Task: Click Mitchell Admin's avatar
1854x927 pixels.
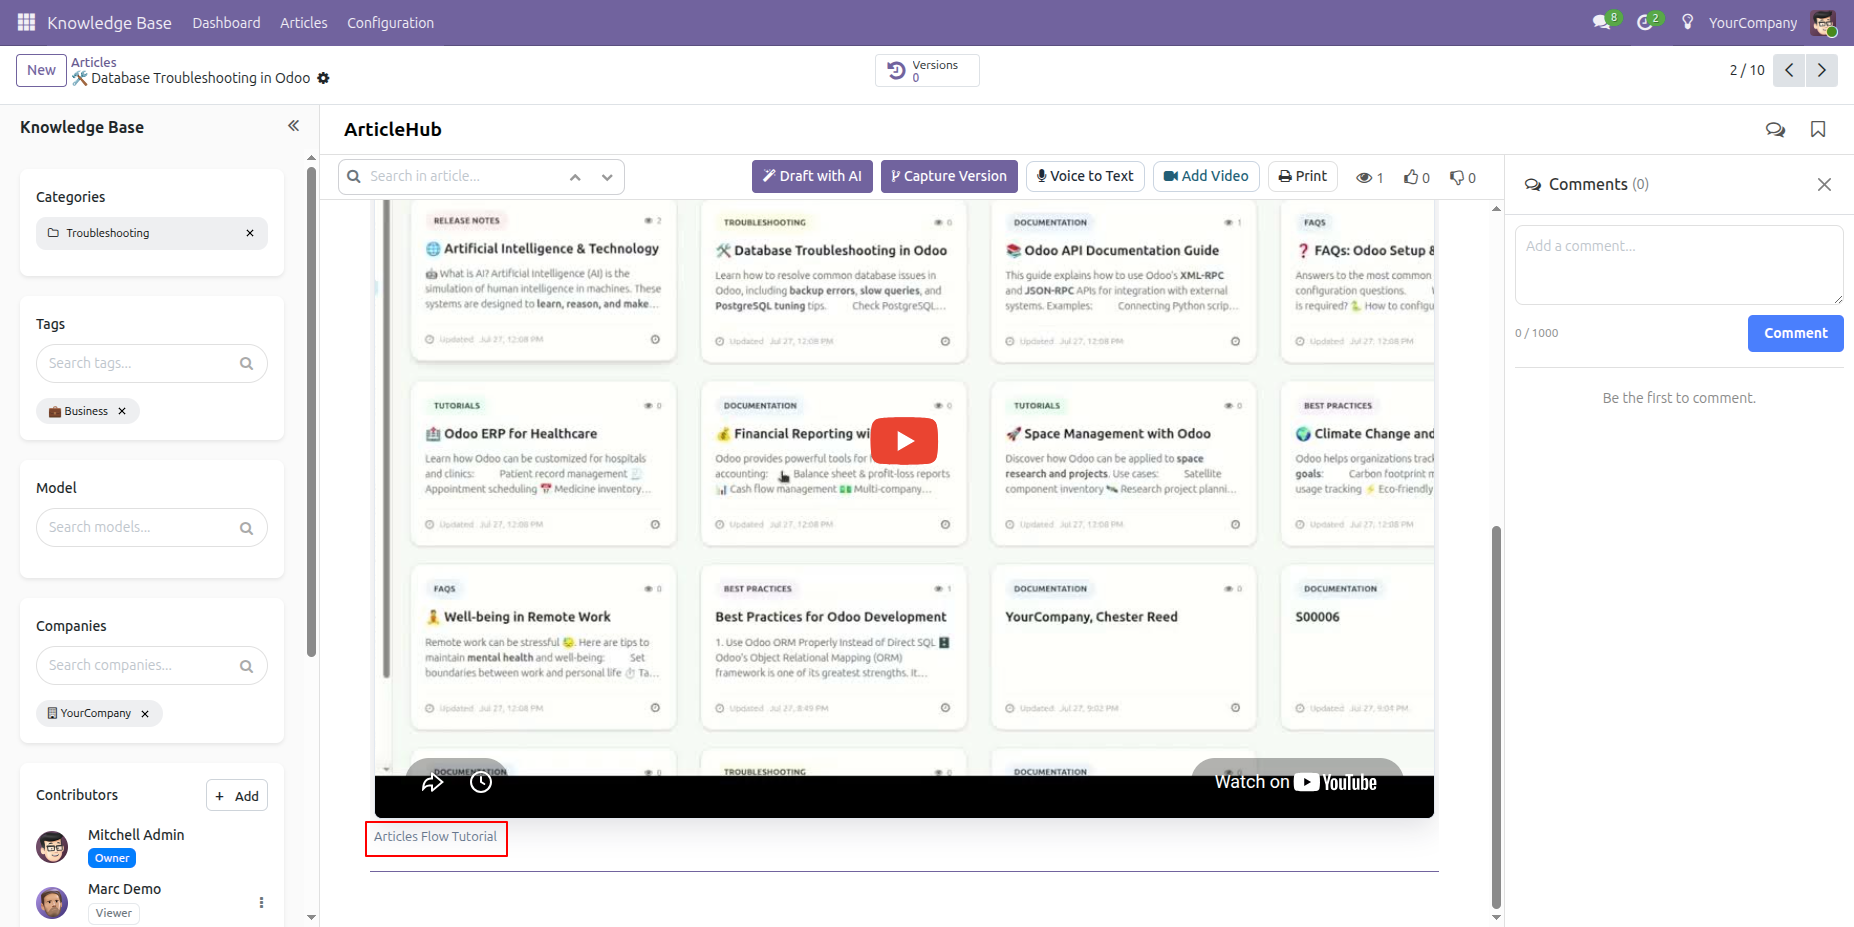Action: (52, 847)
